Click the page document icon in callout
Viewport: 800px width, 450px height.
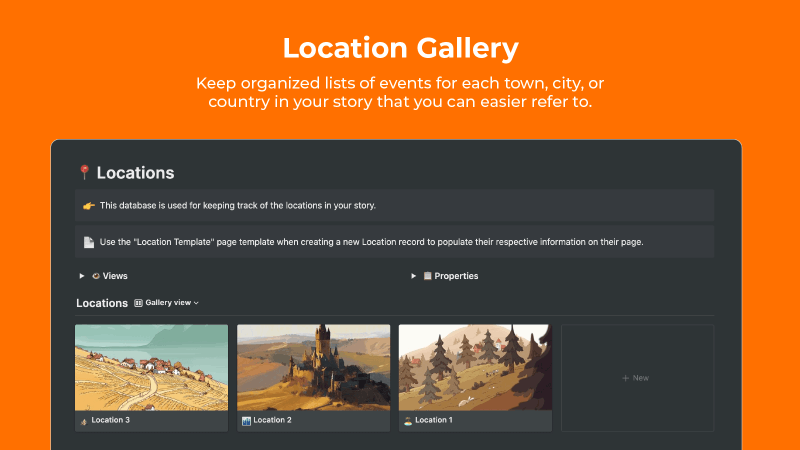click(x=88, y=242)
